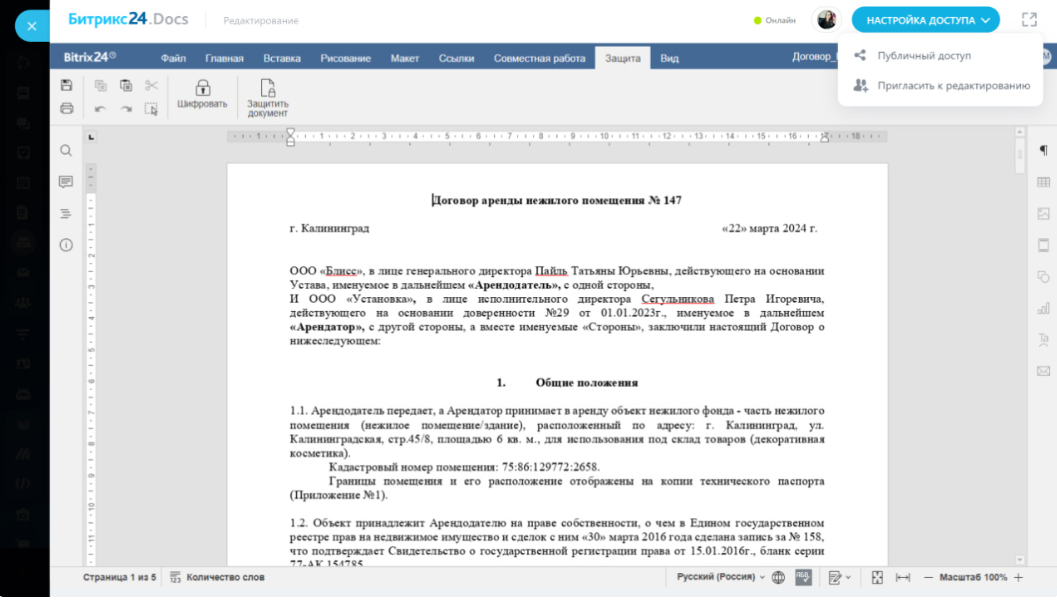Image resolution: width=1057 pixels, height=601 pixels.
Task: Open the Файл menu tab
Action: 173,59
